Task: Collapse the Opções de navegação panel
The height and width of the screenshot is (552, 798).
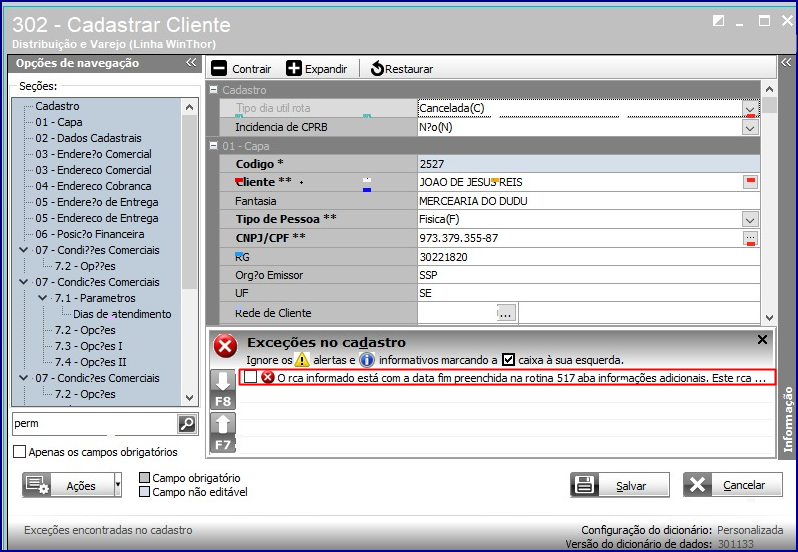Action: [x=191, y=63]
